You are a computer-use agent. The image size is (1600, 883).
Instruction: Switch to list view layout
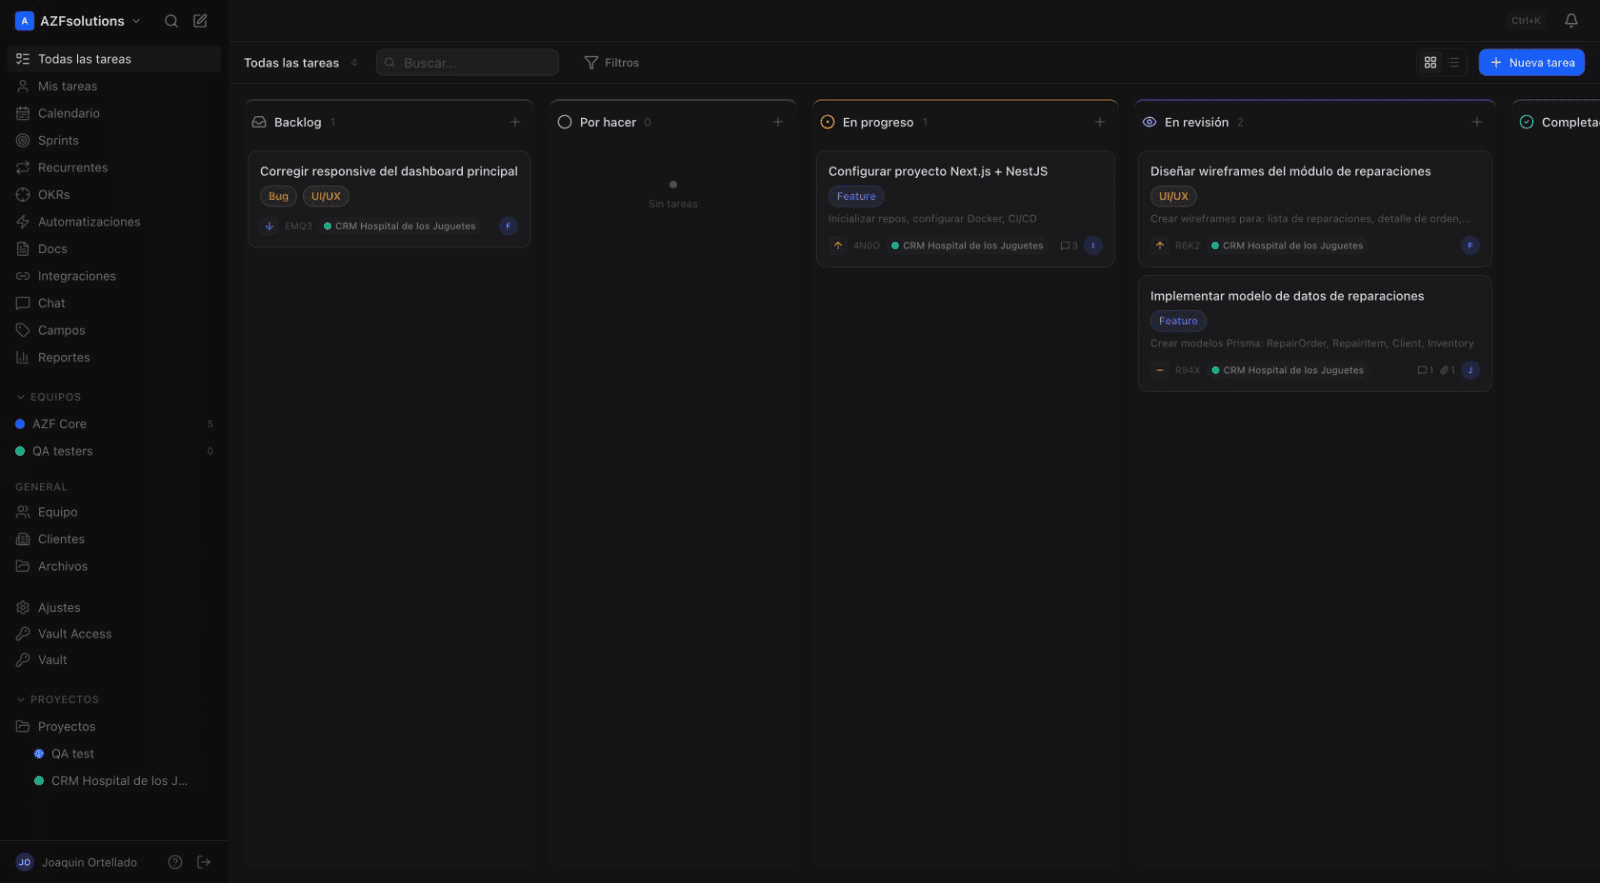click(x=1454, y=62)
